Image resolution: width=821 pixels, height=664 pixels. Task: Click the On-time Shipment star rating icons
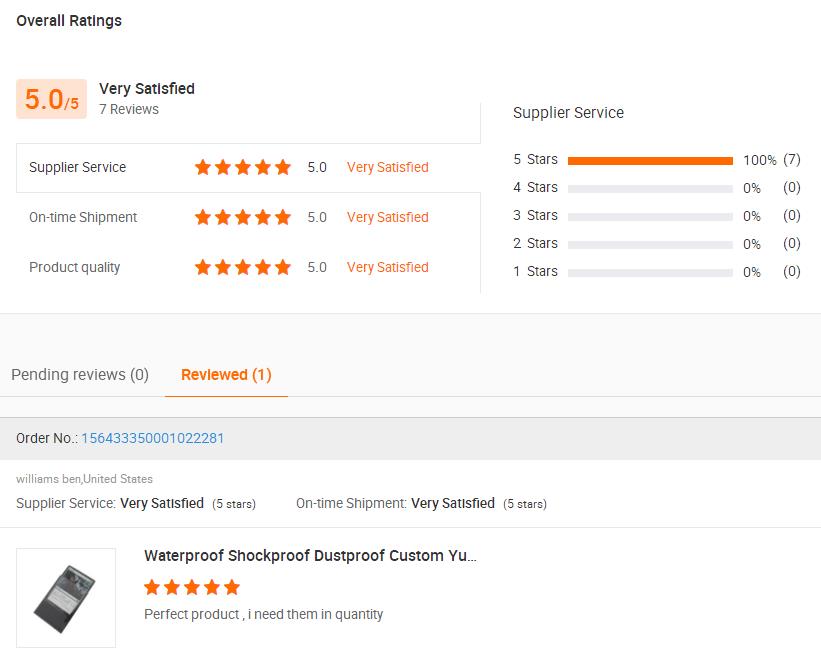click(242, 217)
